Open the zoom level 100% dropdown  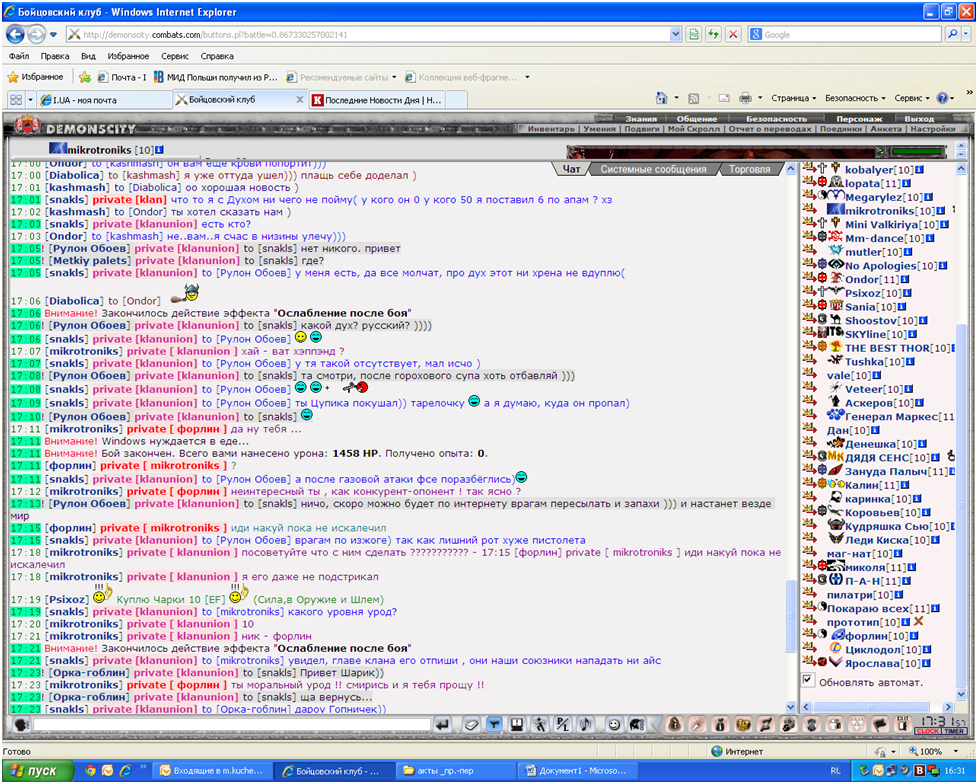coord(956,752)
